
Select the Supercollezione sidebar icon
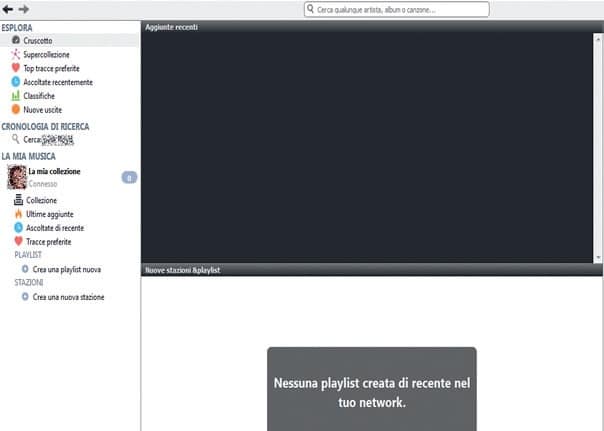[15, 54]
